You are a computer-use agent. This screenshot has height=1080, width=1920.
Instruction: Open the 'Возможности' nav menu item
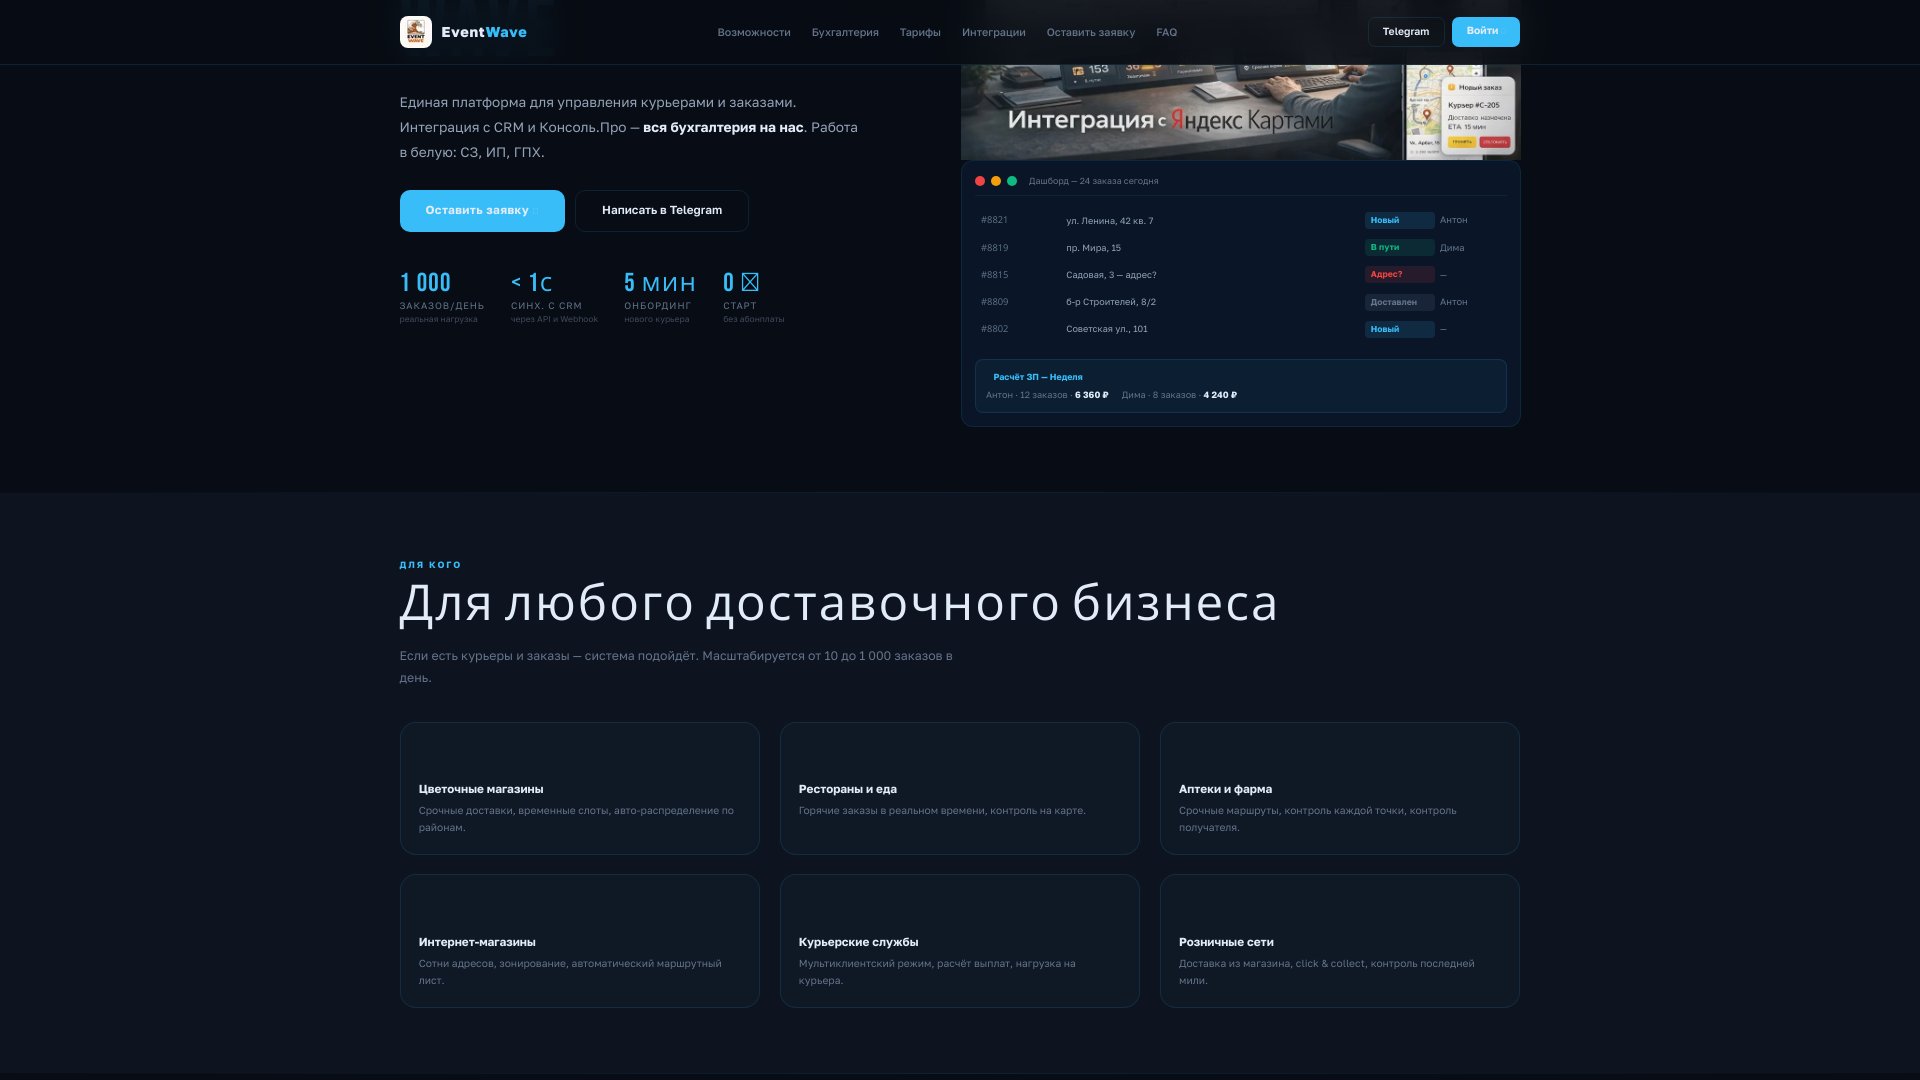(x=753, y=32)
